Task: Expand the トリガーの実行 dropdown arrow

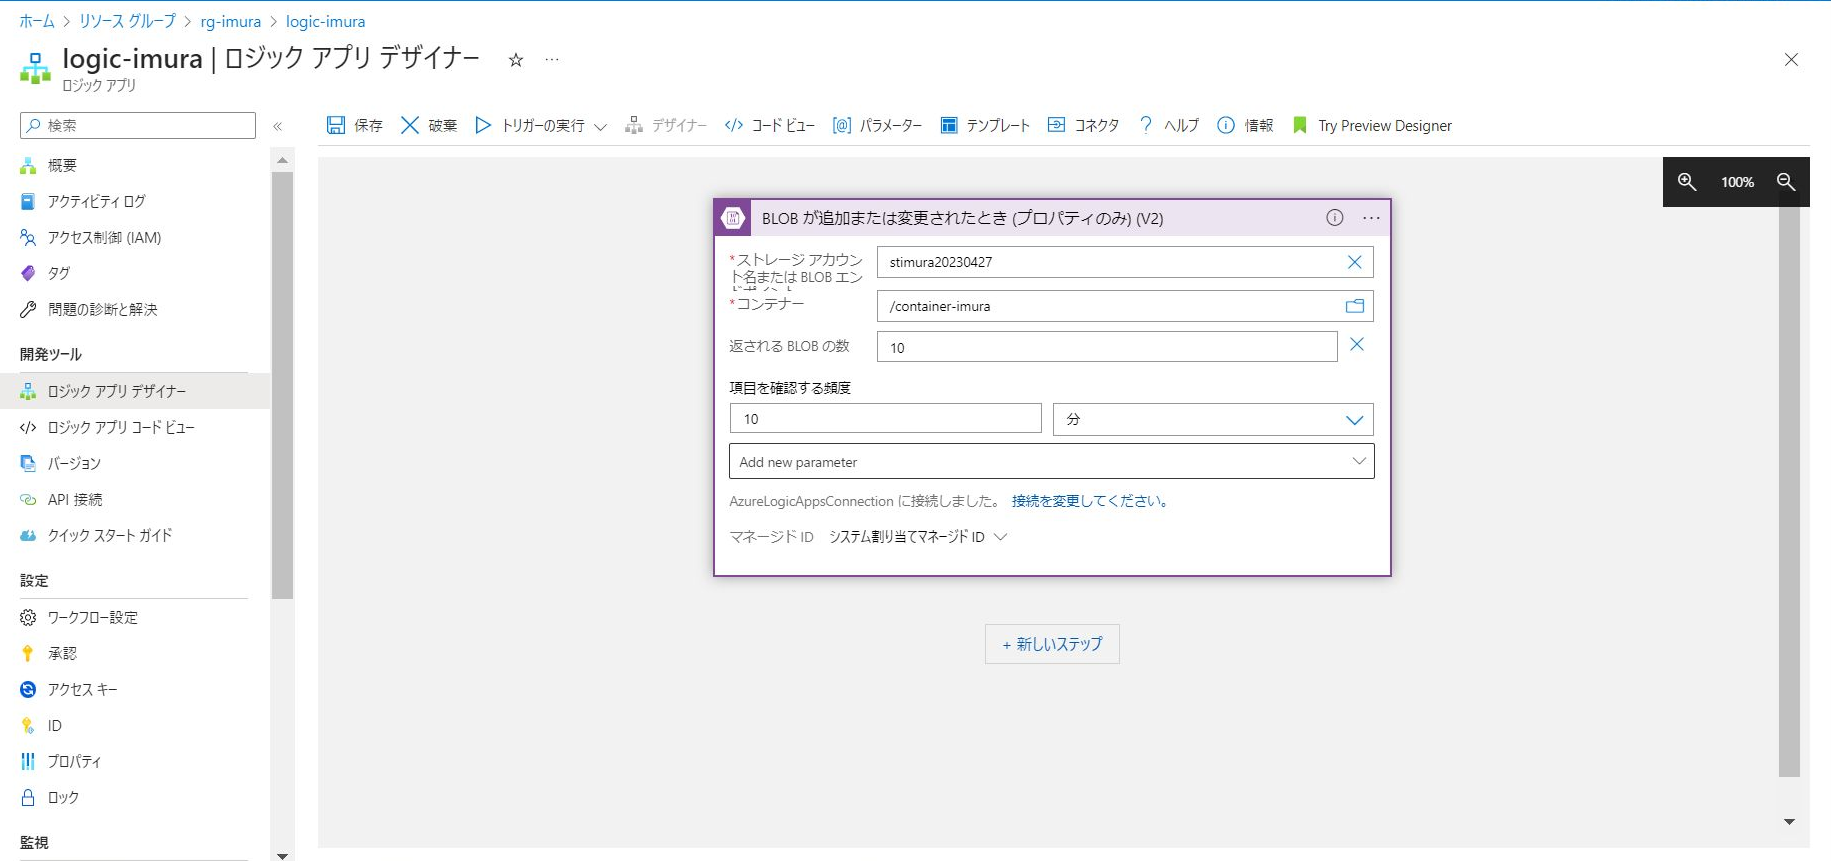Action: coord(600,127)
